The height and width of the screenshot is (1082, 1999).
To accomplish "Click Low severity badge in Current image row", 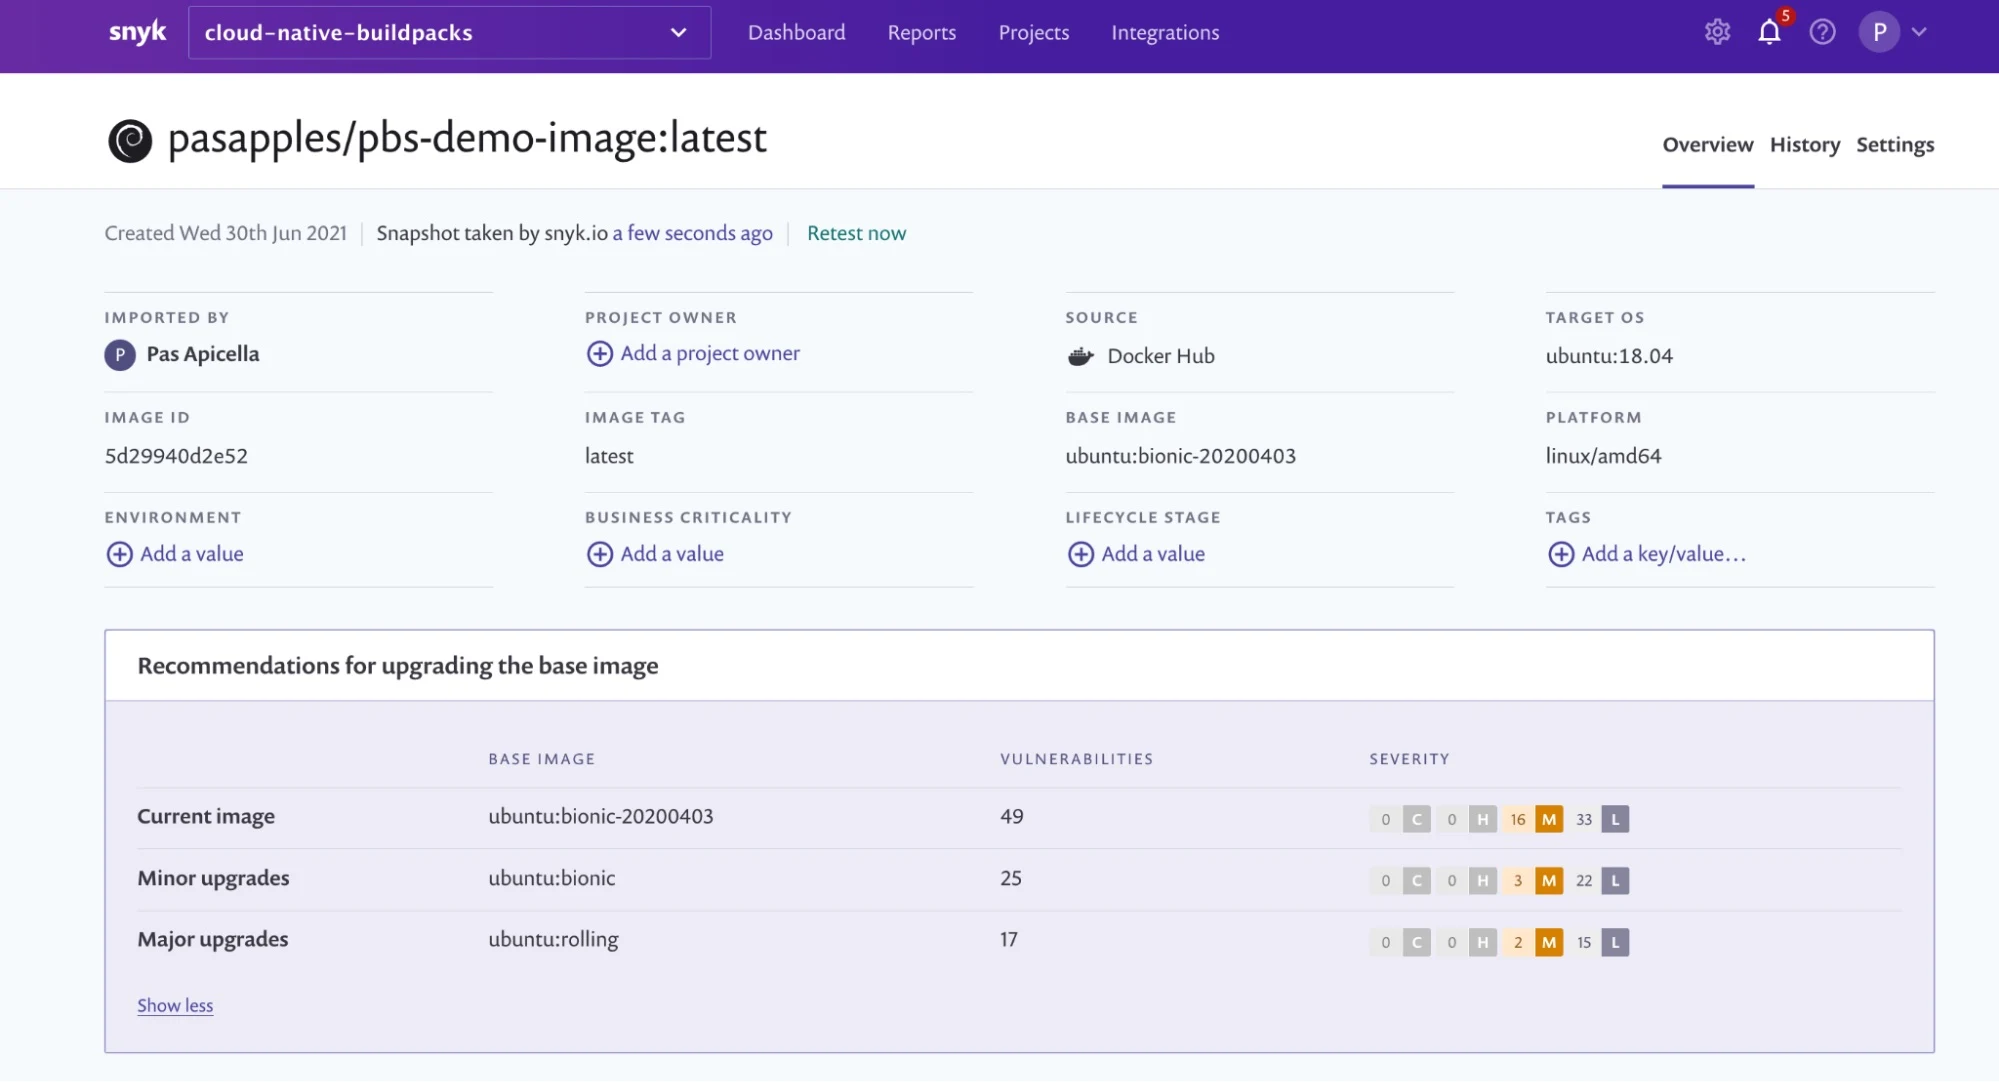I will pos(1614,819).
